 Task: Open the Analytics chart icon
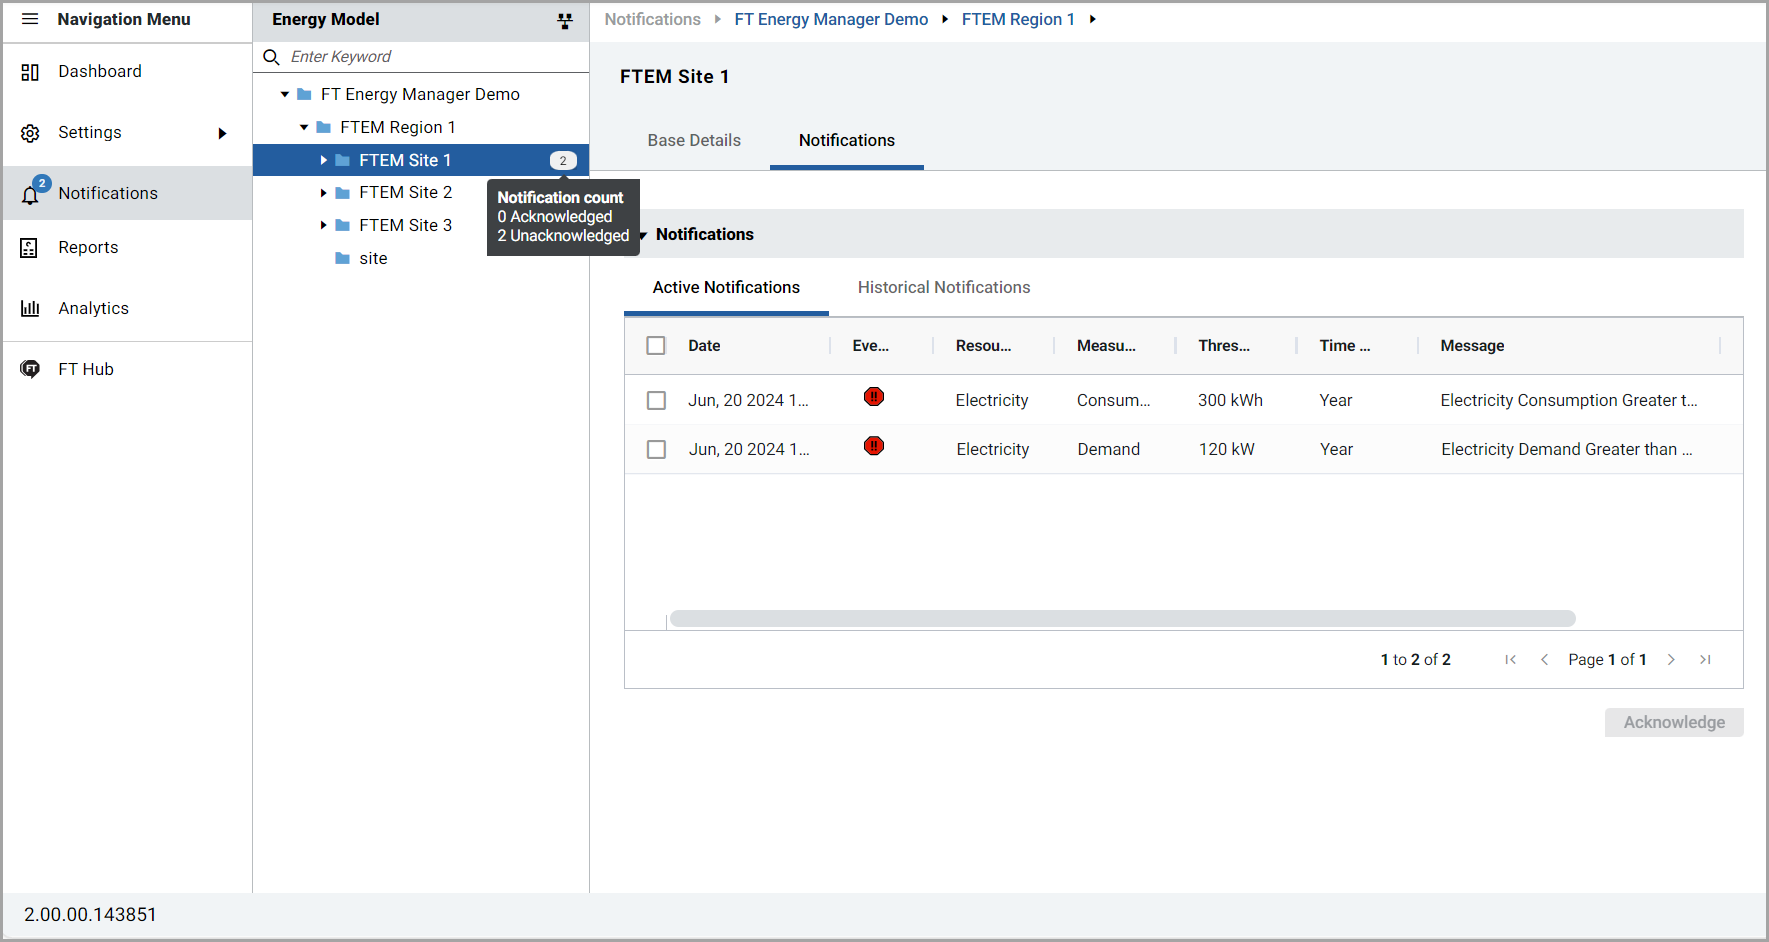click(30, 309)
